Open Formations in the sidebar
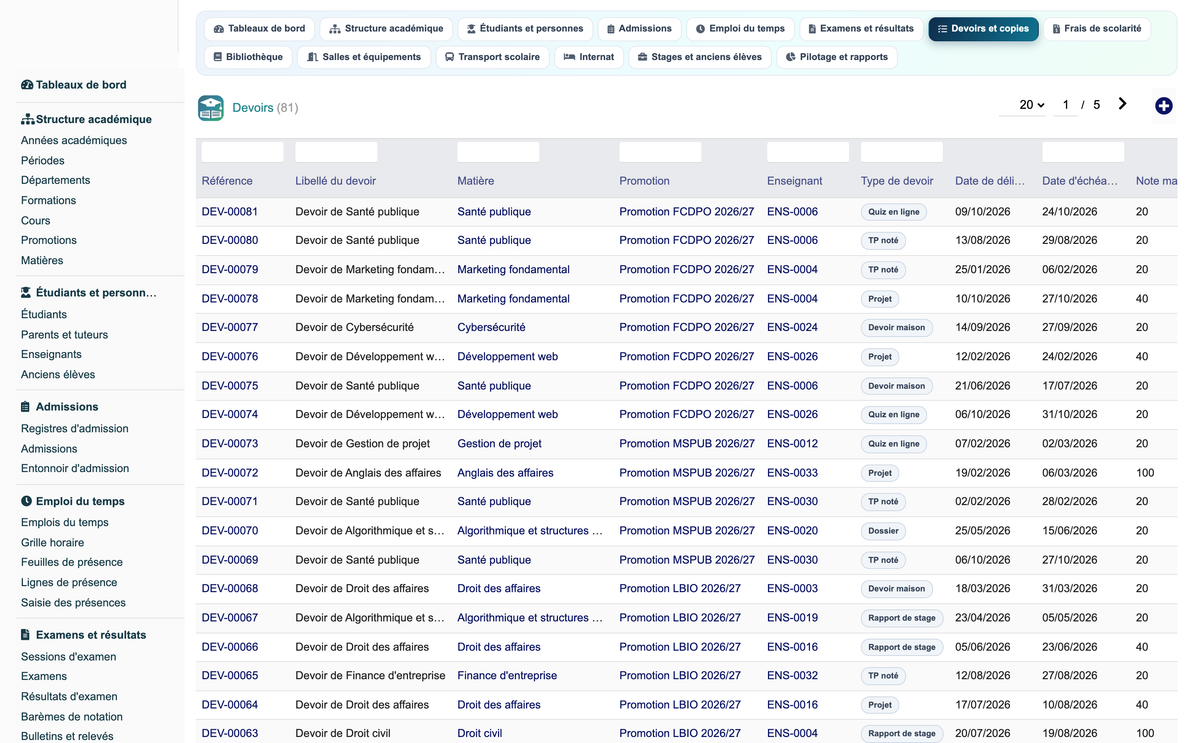This screenshot has height=743, width=1200. 49,201
